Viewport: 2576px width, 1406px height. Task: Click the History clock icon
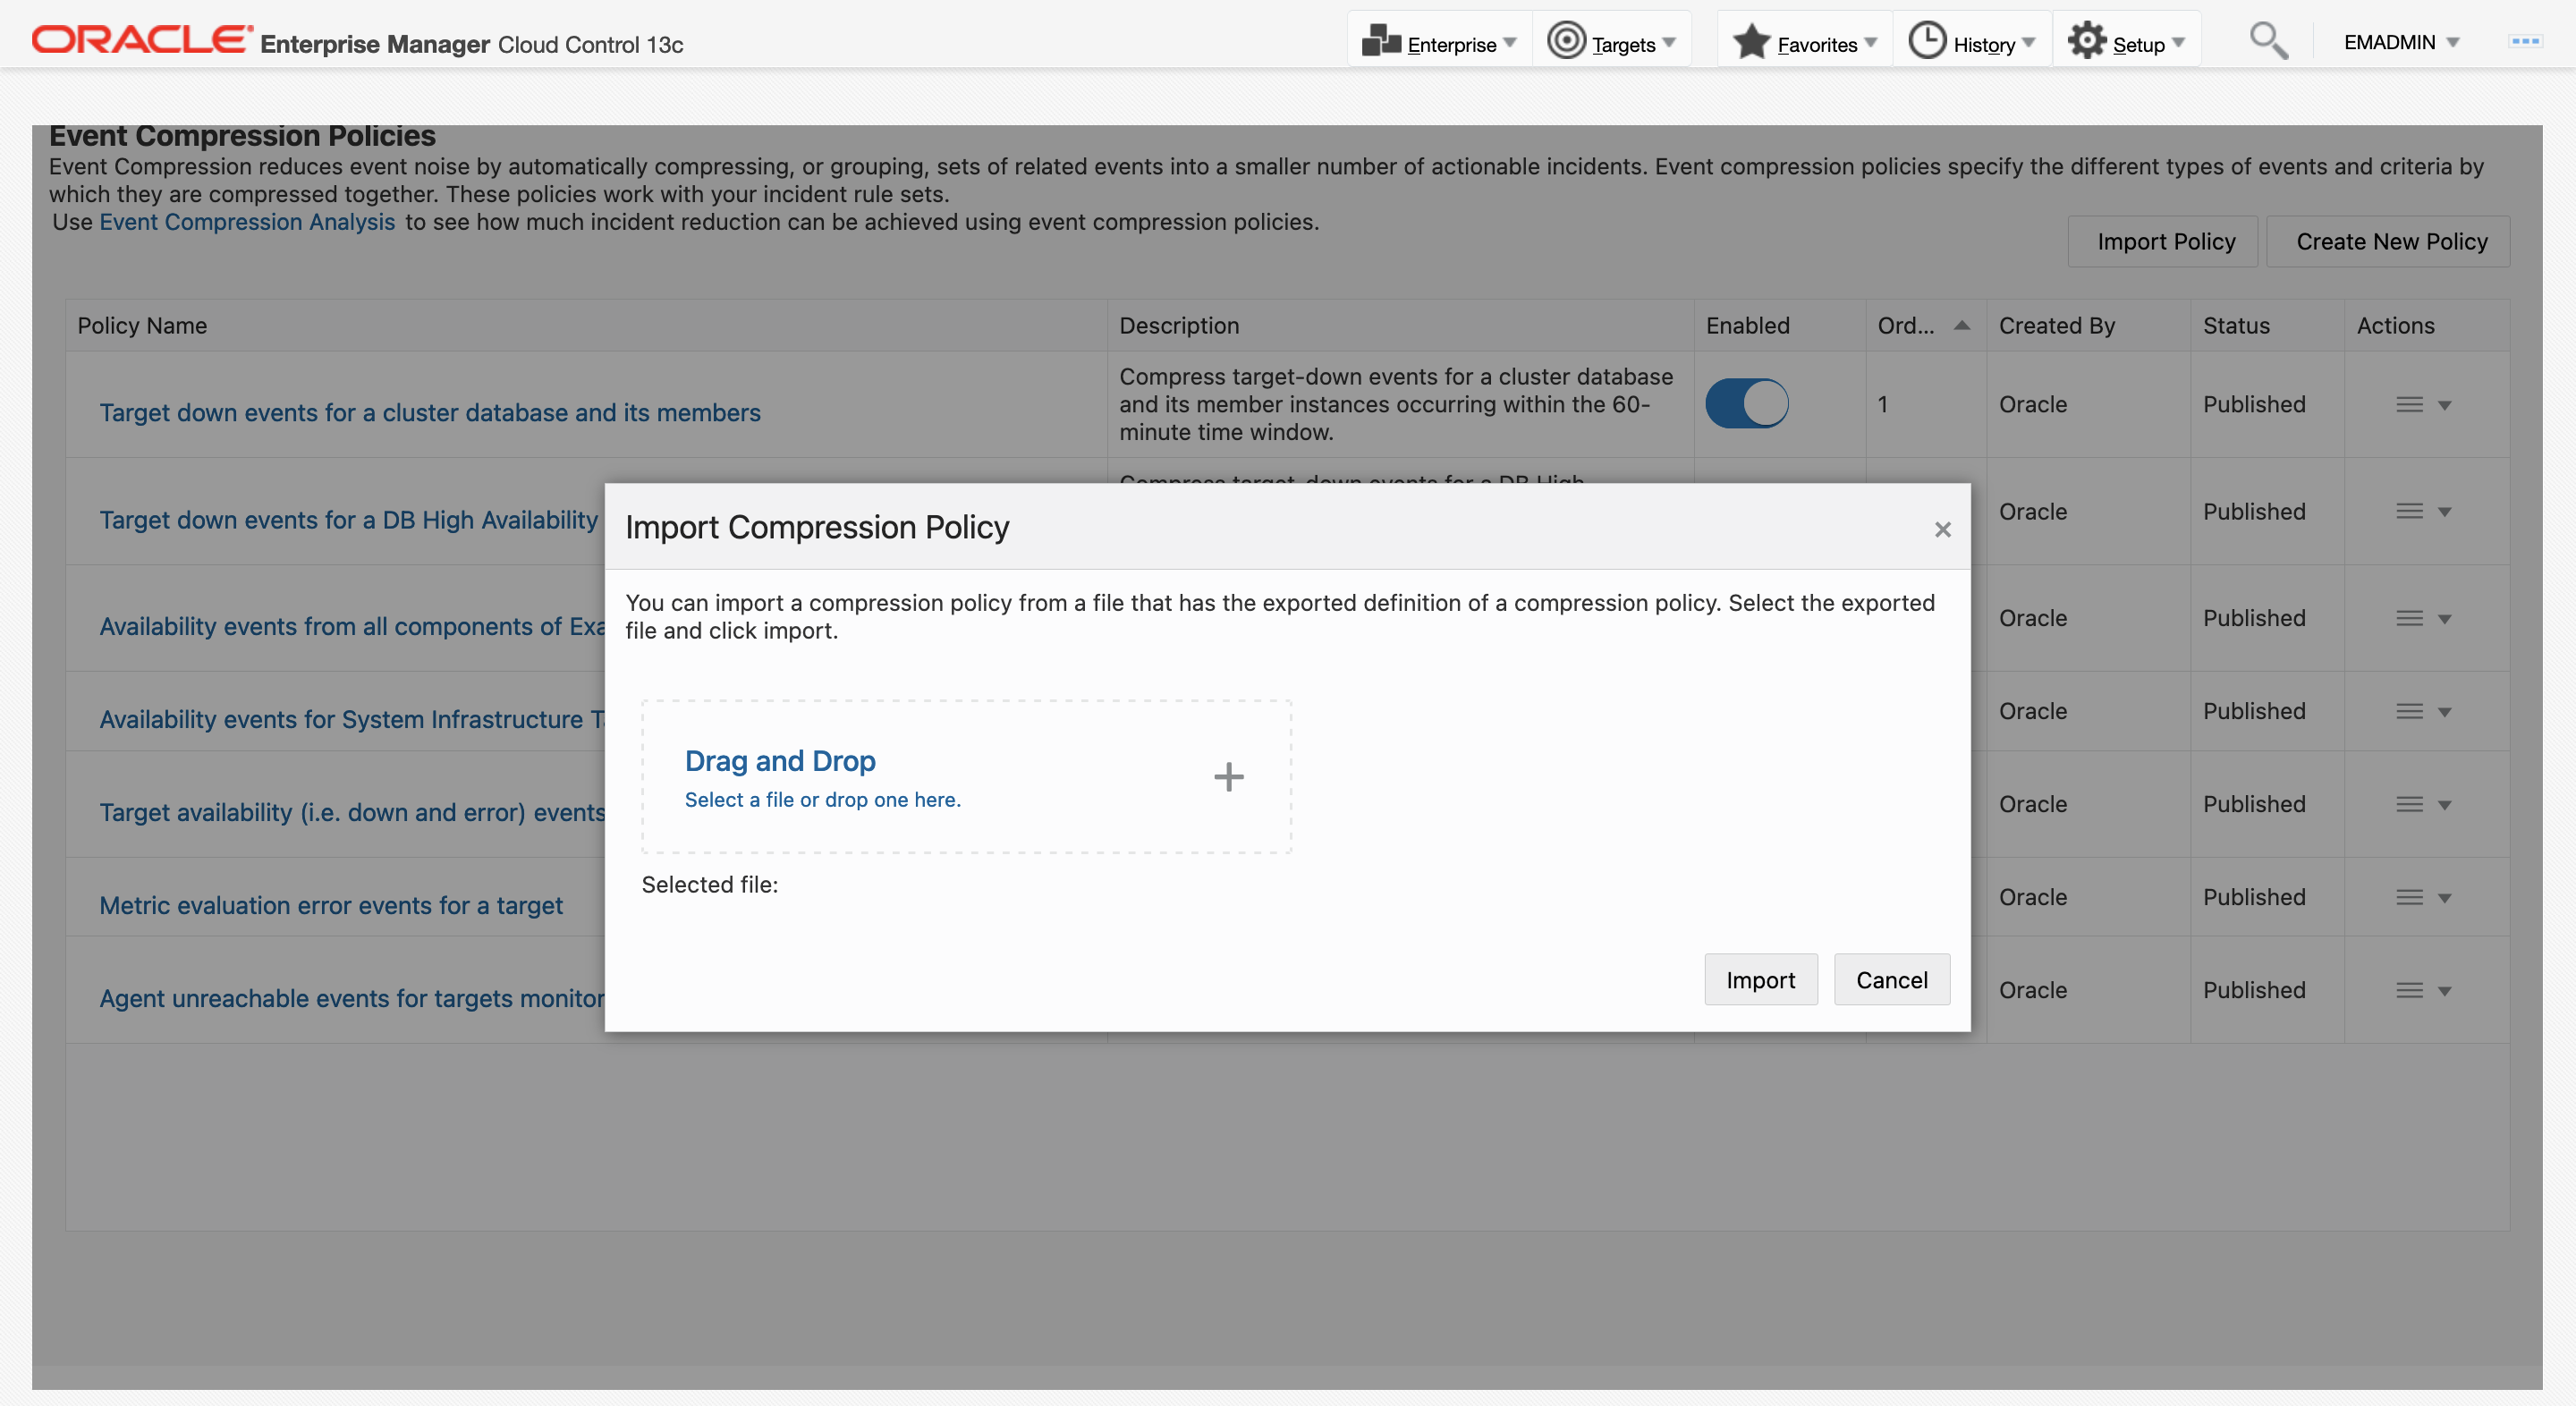click(1926, 41)
